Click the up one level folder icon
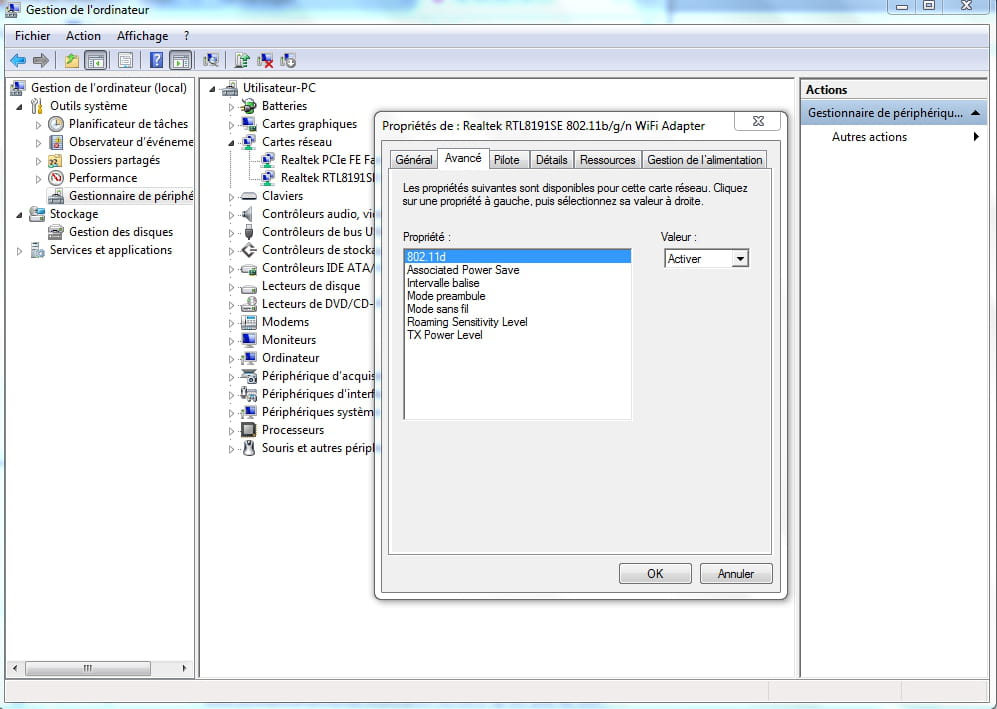This screenshot has height=709, width=997. pos(72,60)
